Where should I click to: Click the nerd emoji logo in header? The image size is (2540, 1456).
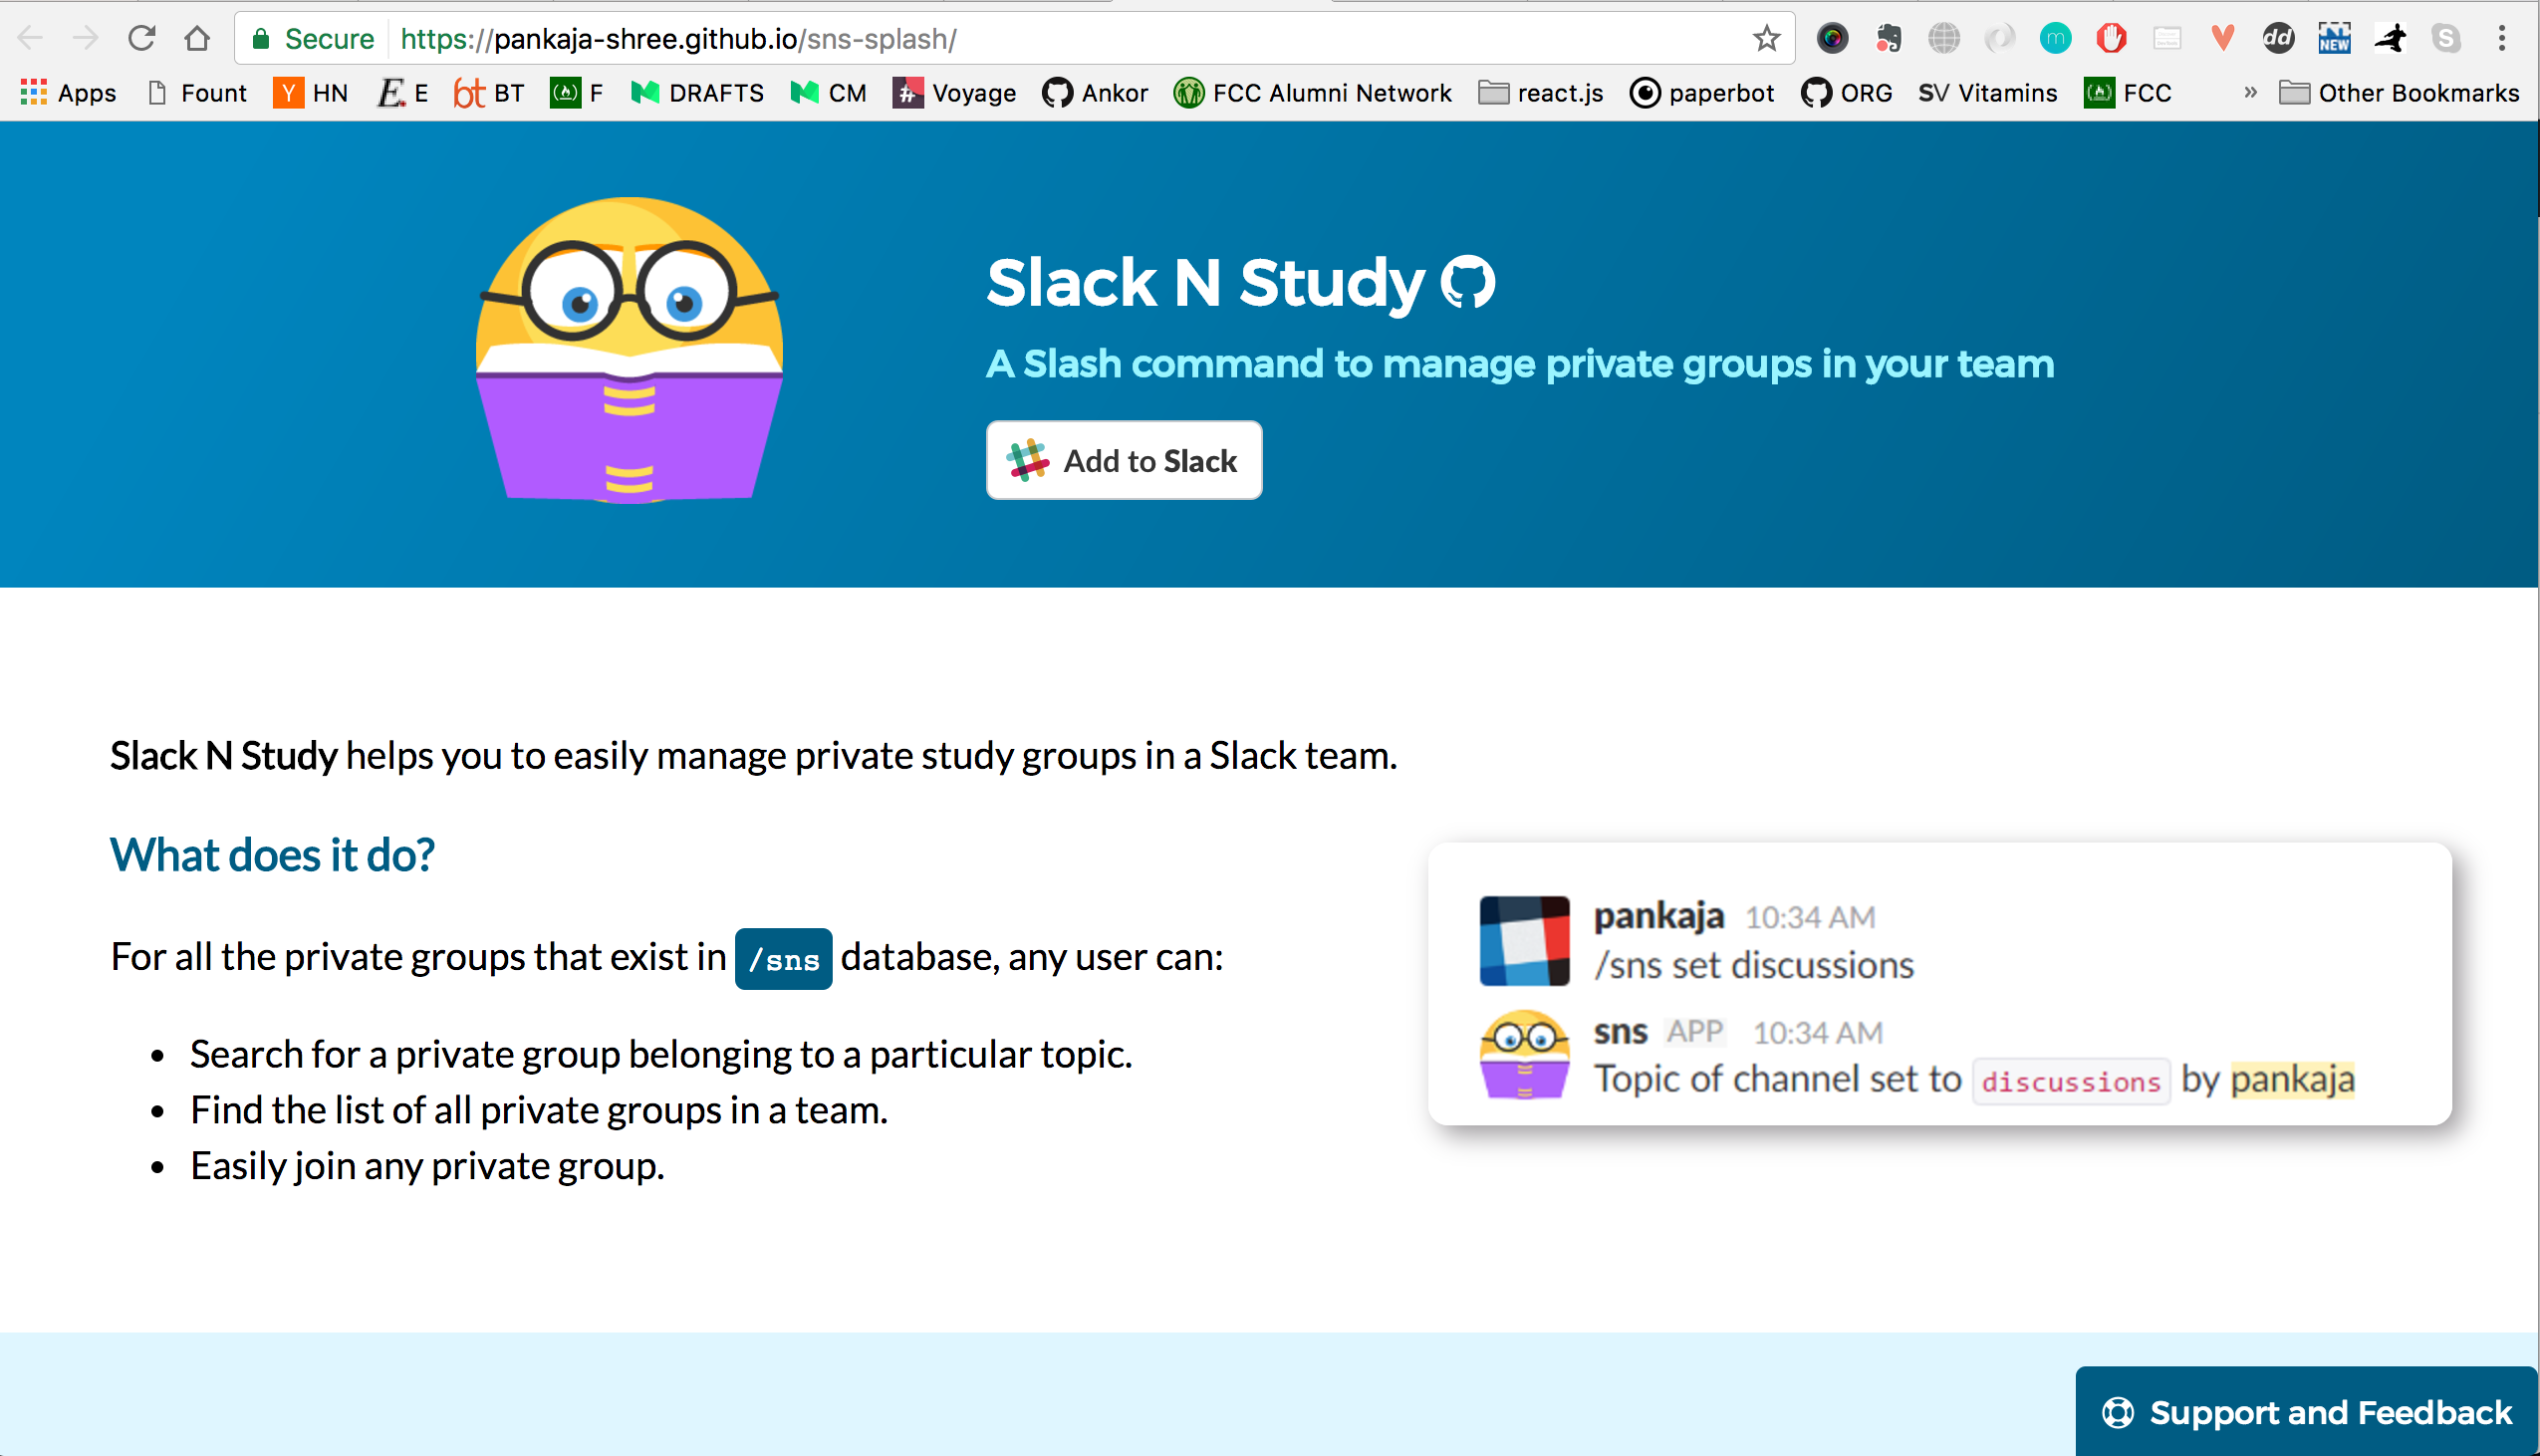tap(629, 350)
